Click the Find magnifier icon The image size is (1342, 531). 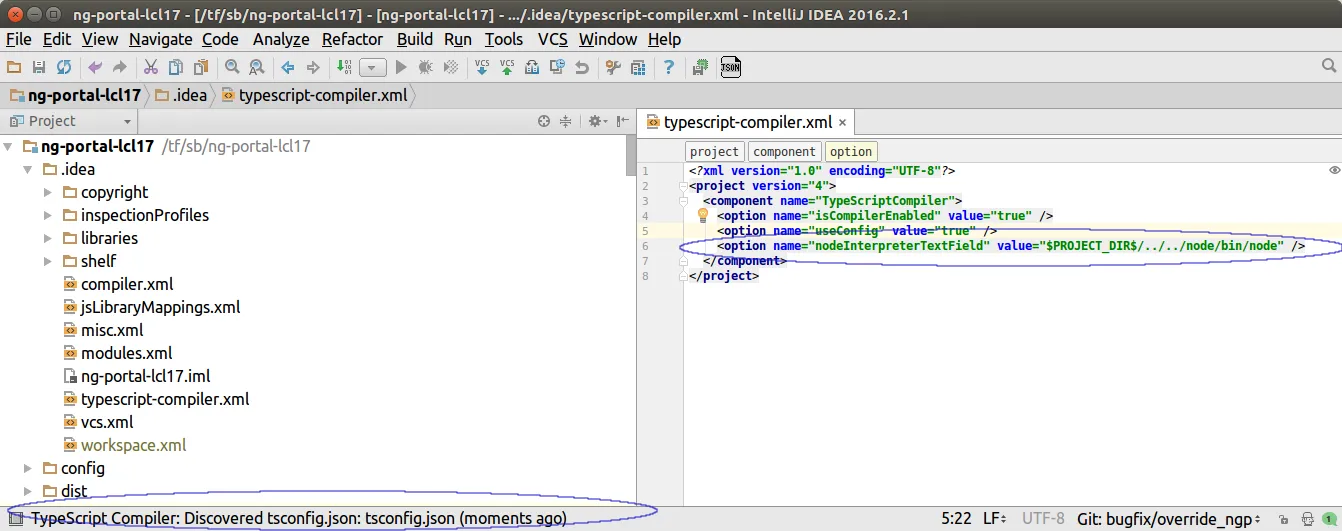click(232, 67)
